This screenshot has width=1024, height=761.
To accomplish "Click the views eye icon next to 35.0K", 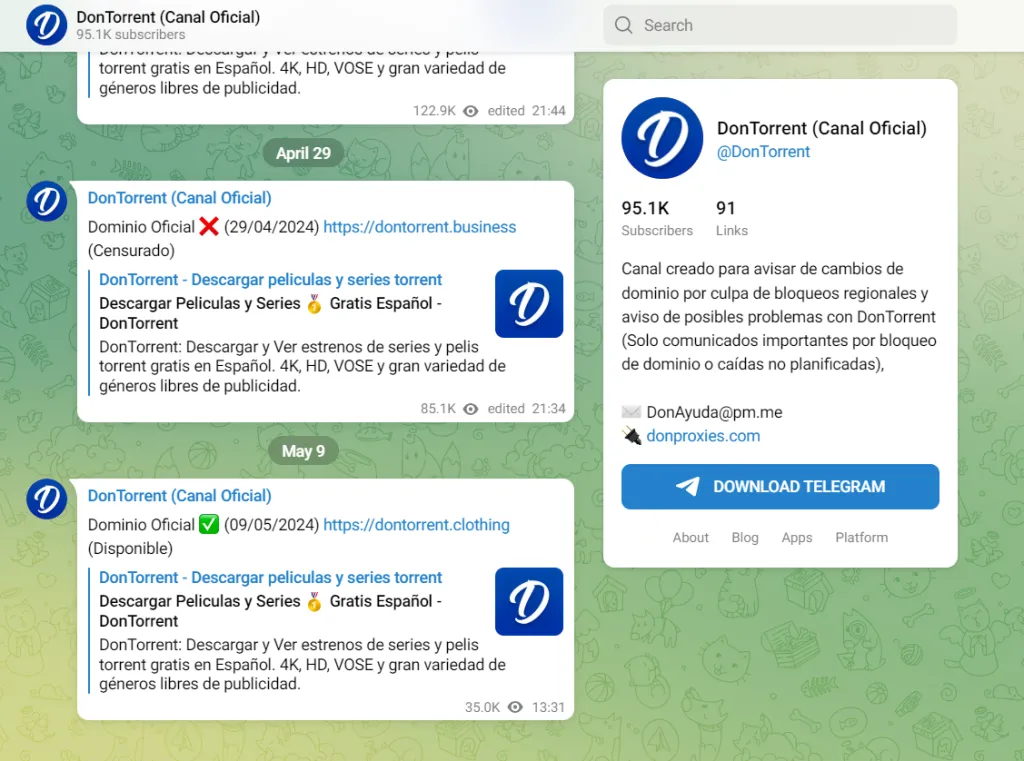I will click(x=515, y=707).
